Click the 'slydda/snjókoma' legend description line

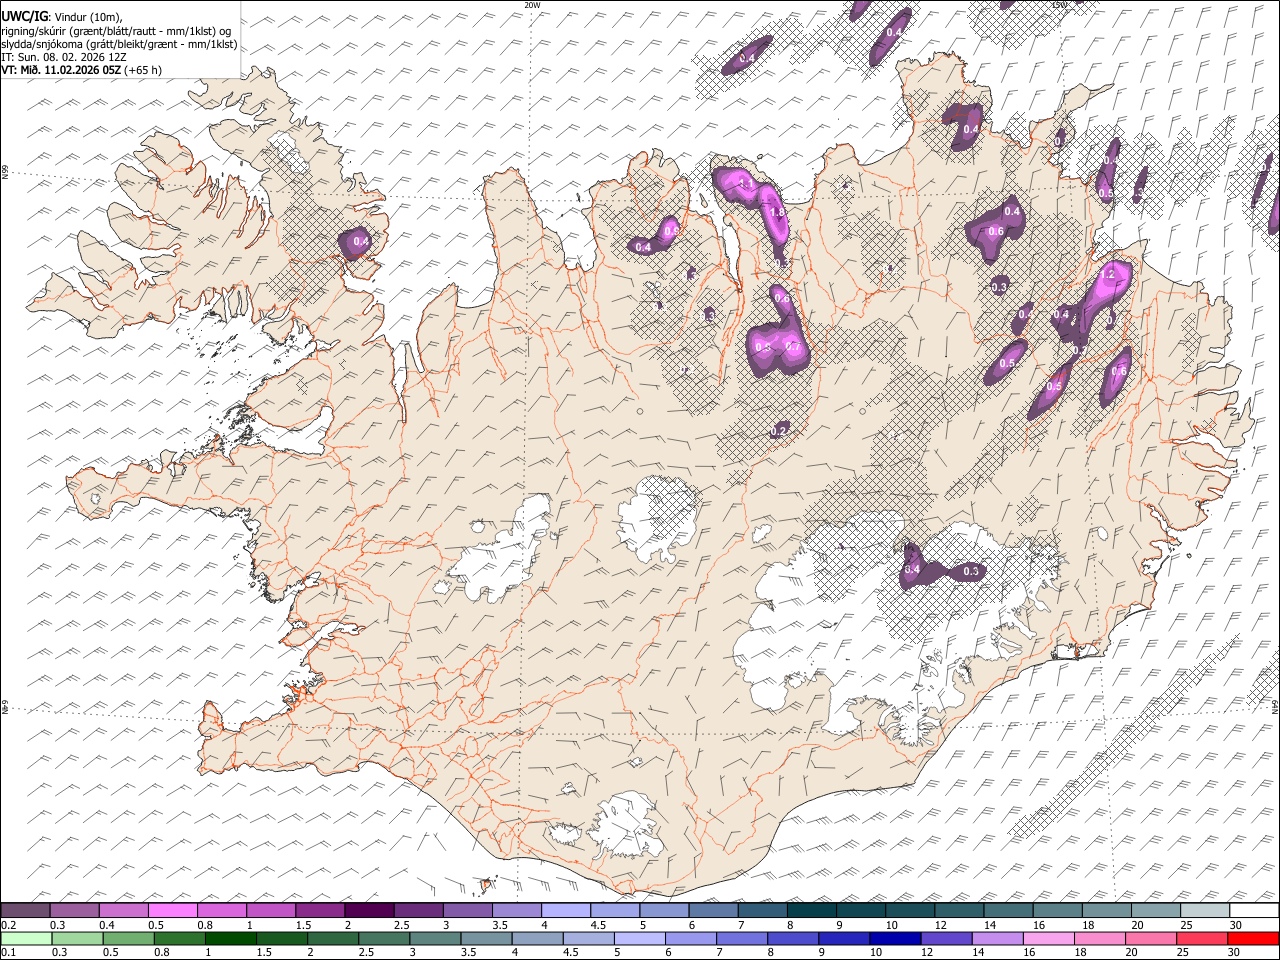point(119,44)
